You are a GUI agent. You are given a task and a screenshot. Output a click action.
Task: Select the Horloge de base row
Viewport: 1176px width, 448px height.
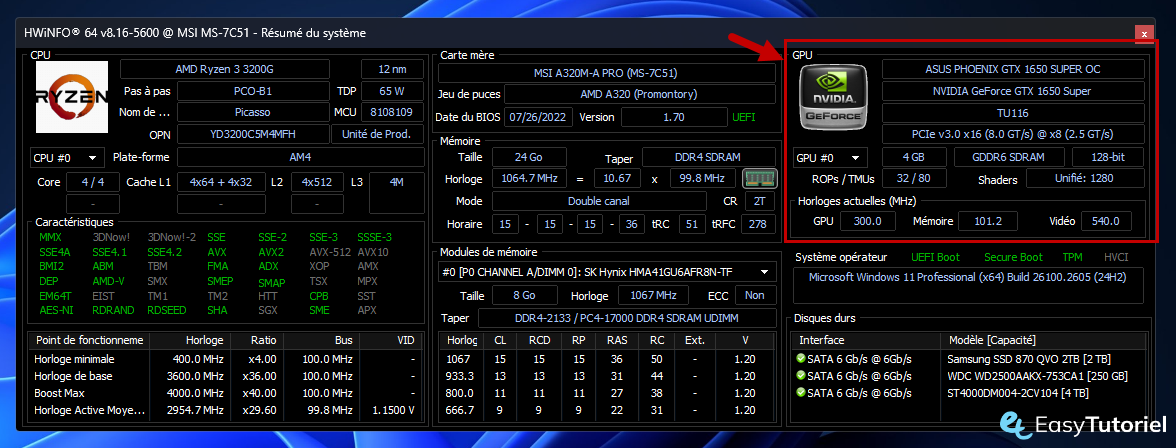(224, 376)
